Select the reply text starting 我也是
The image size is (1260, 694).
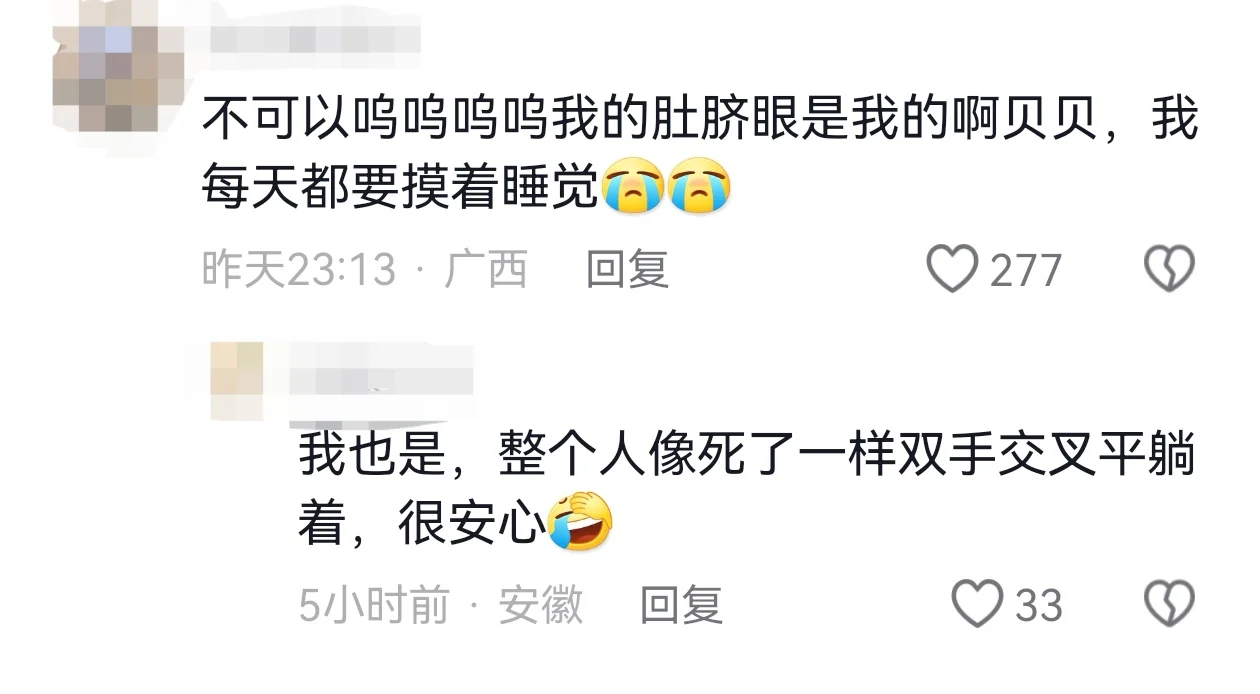click(x=747, y=489)
